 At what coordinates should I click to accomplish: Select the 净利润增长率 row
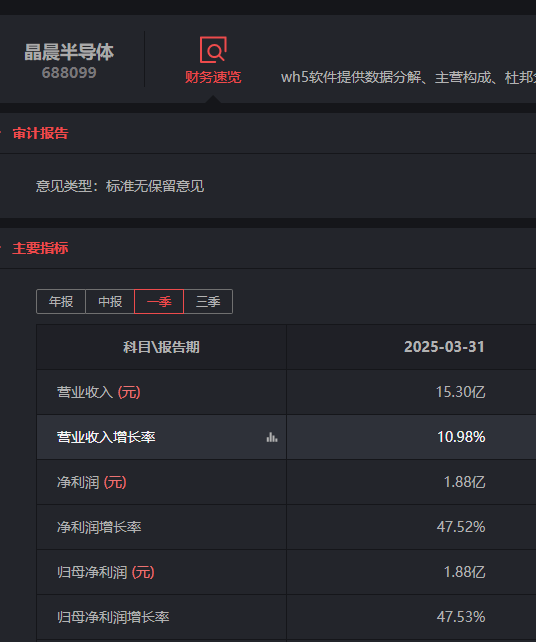286,527
